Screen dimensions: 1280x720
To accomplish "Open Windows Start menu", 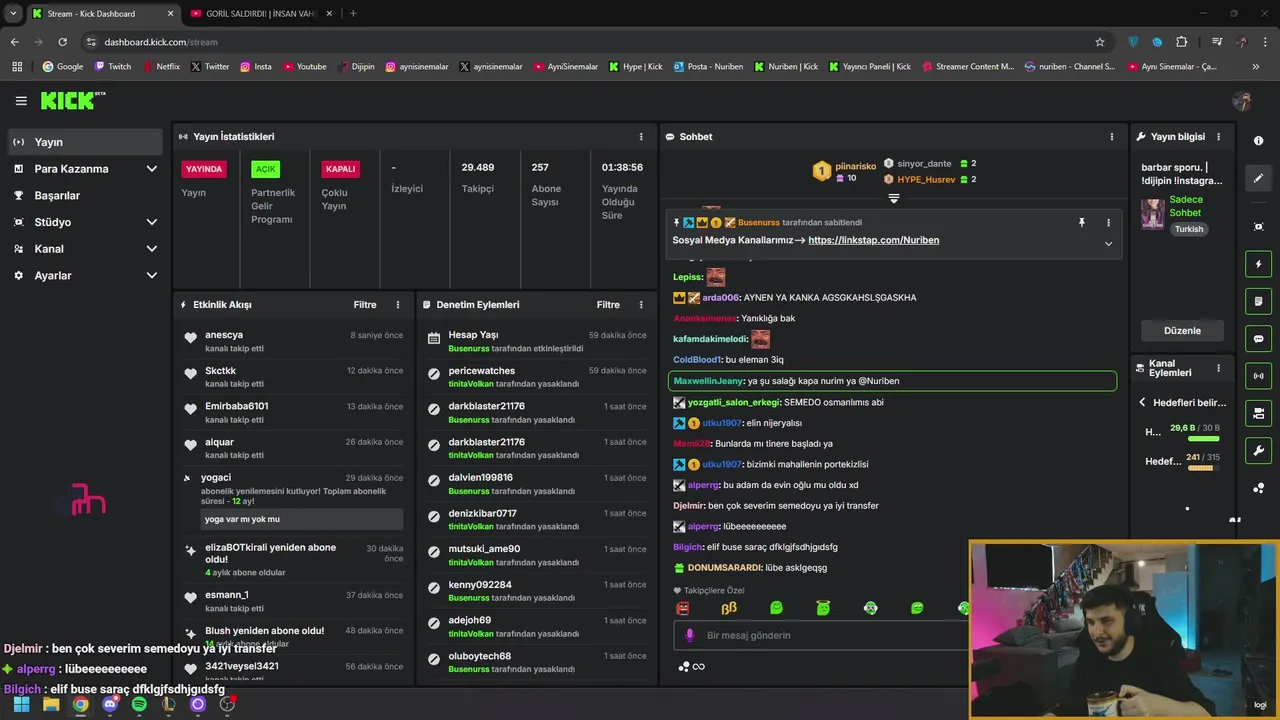I will (x=21, y=704).
